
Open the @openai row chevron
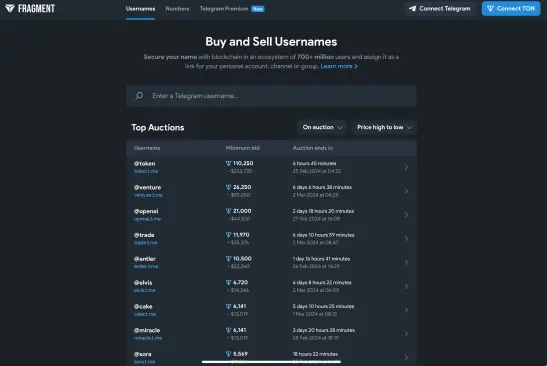406,215
